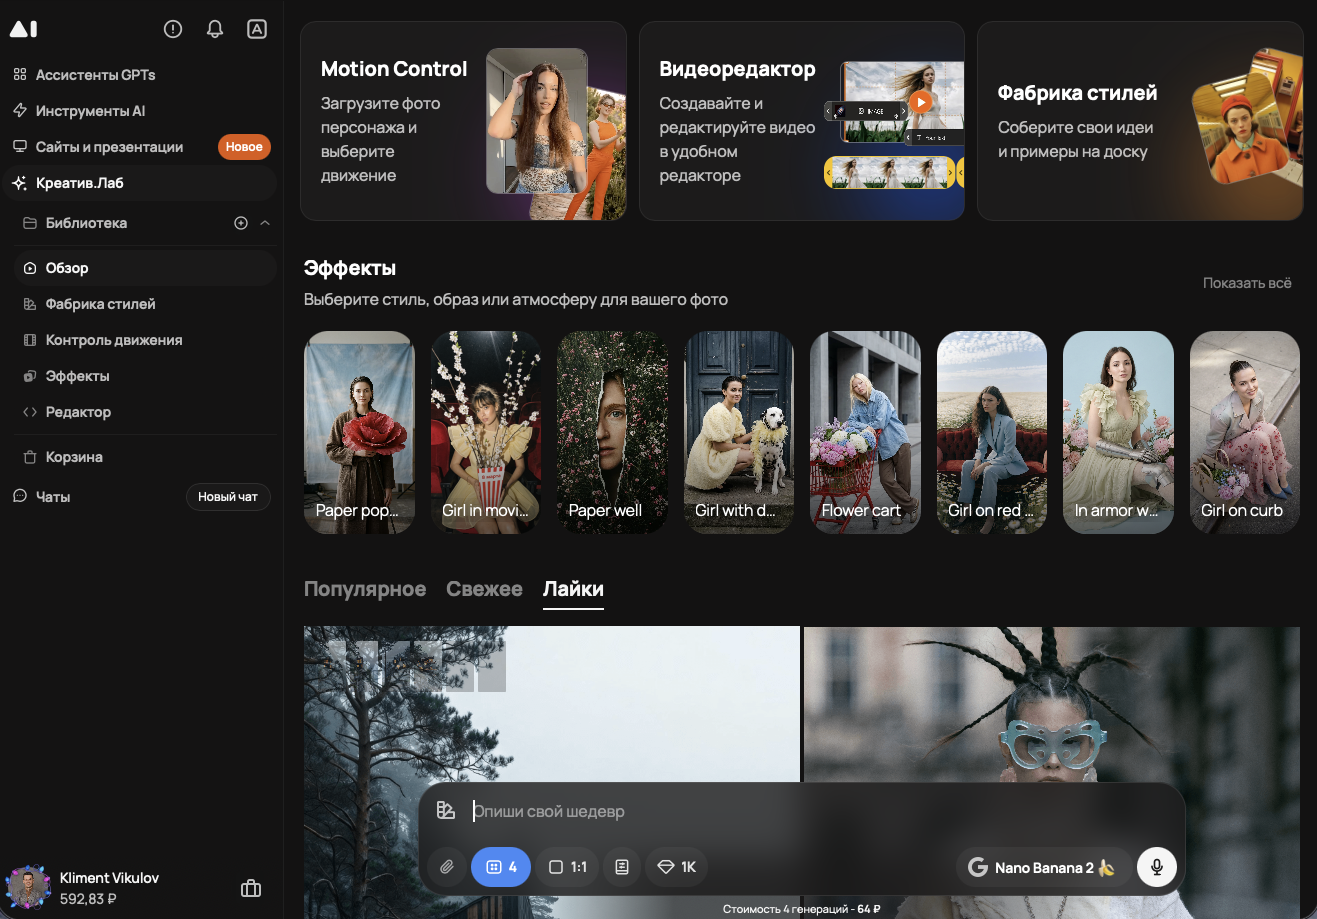Open the notifications bell

pos(215,29)
